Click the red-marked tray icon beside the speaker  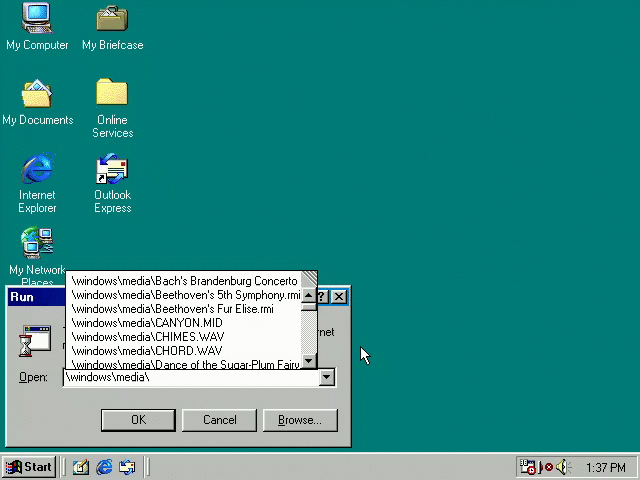(547, 467)
